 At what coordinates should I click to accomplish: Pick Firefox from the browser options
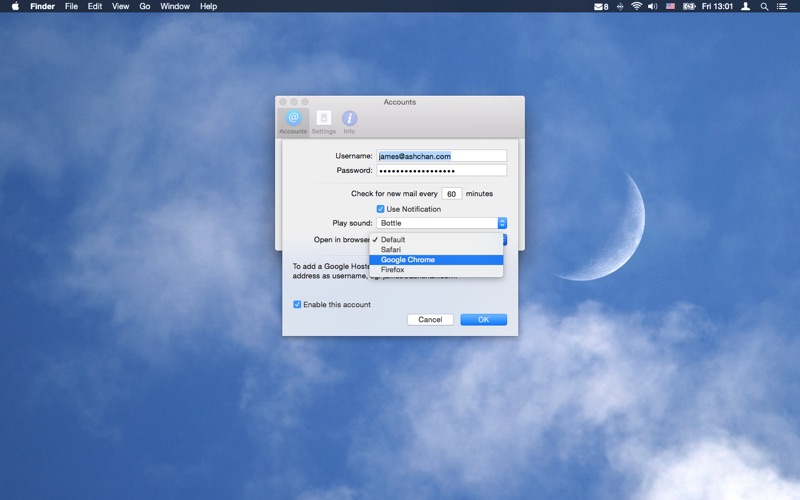(x=393, y=270)
